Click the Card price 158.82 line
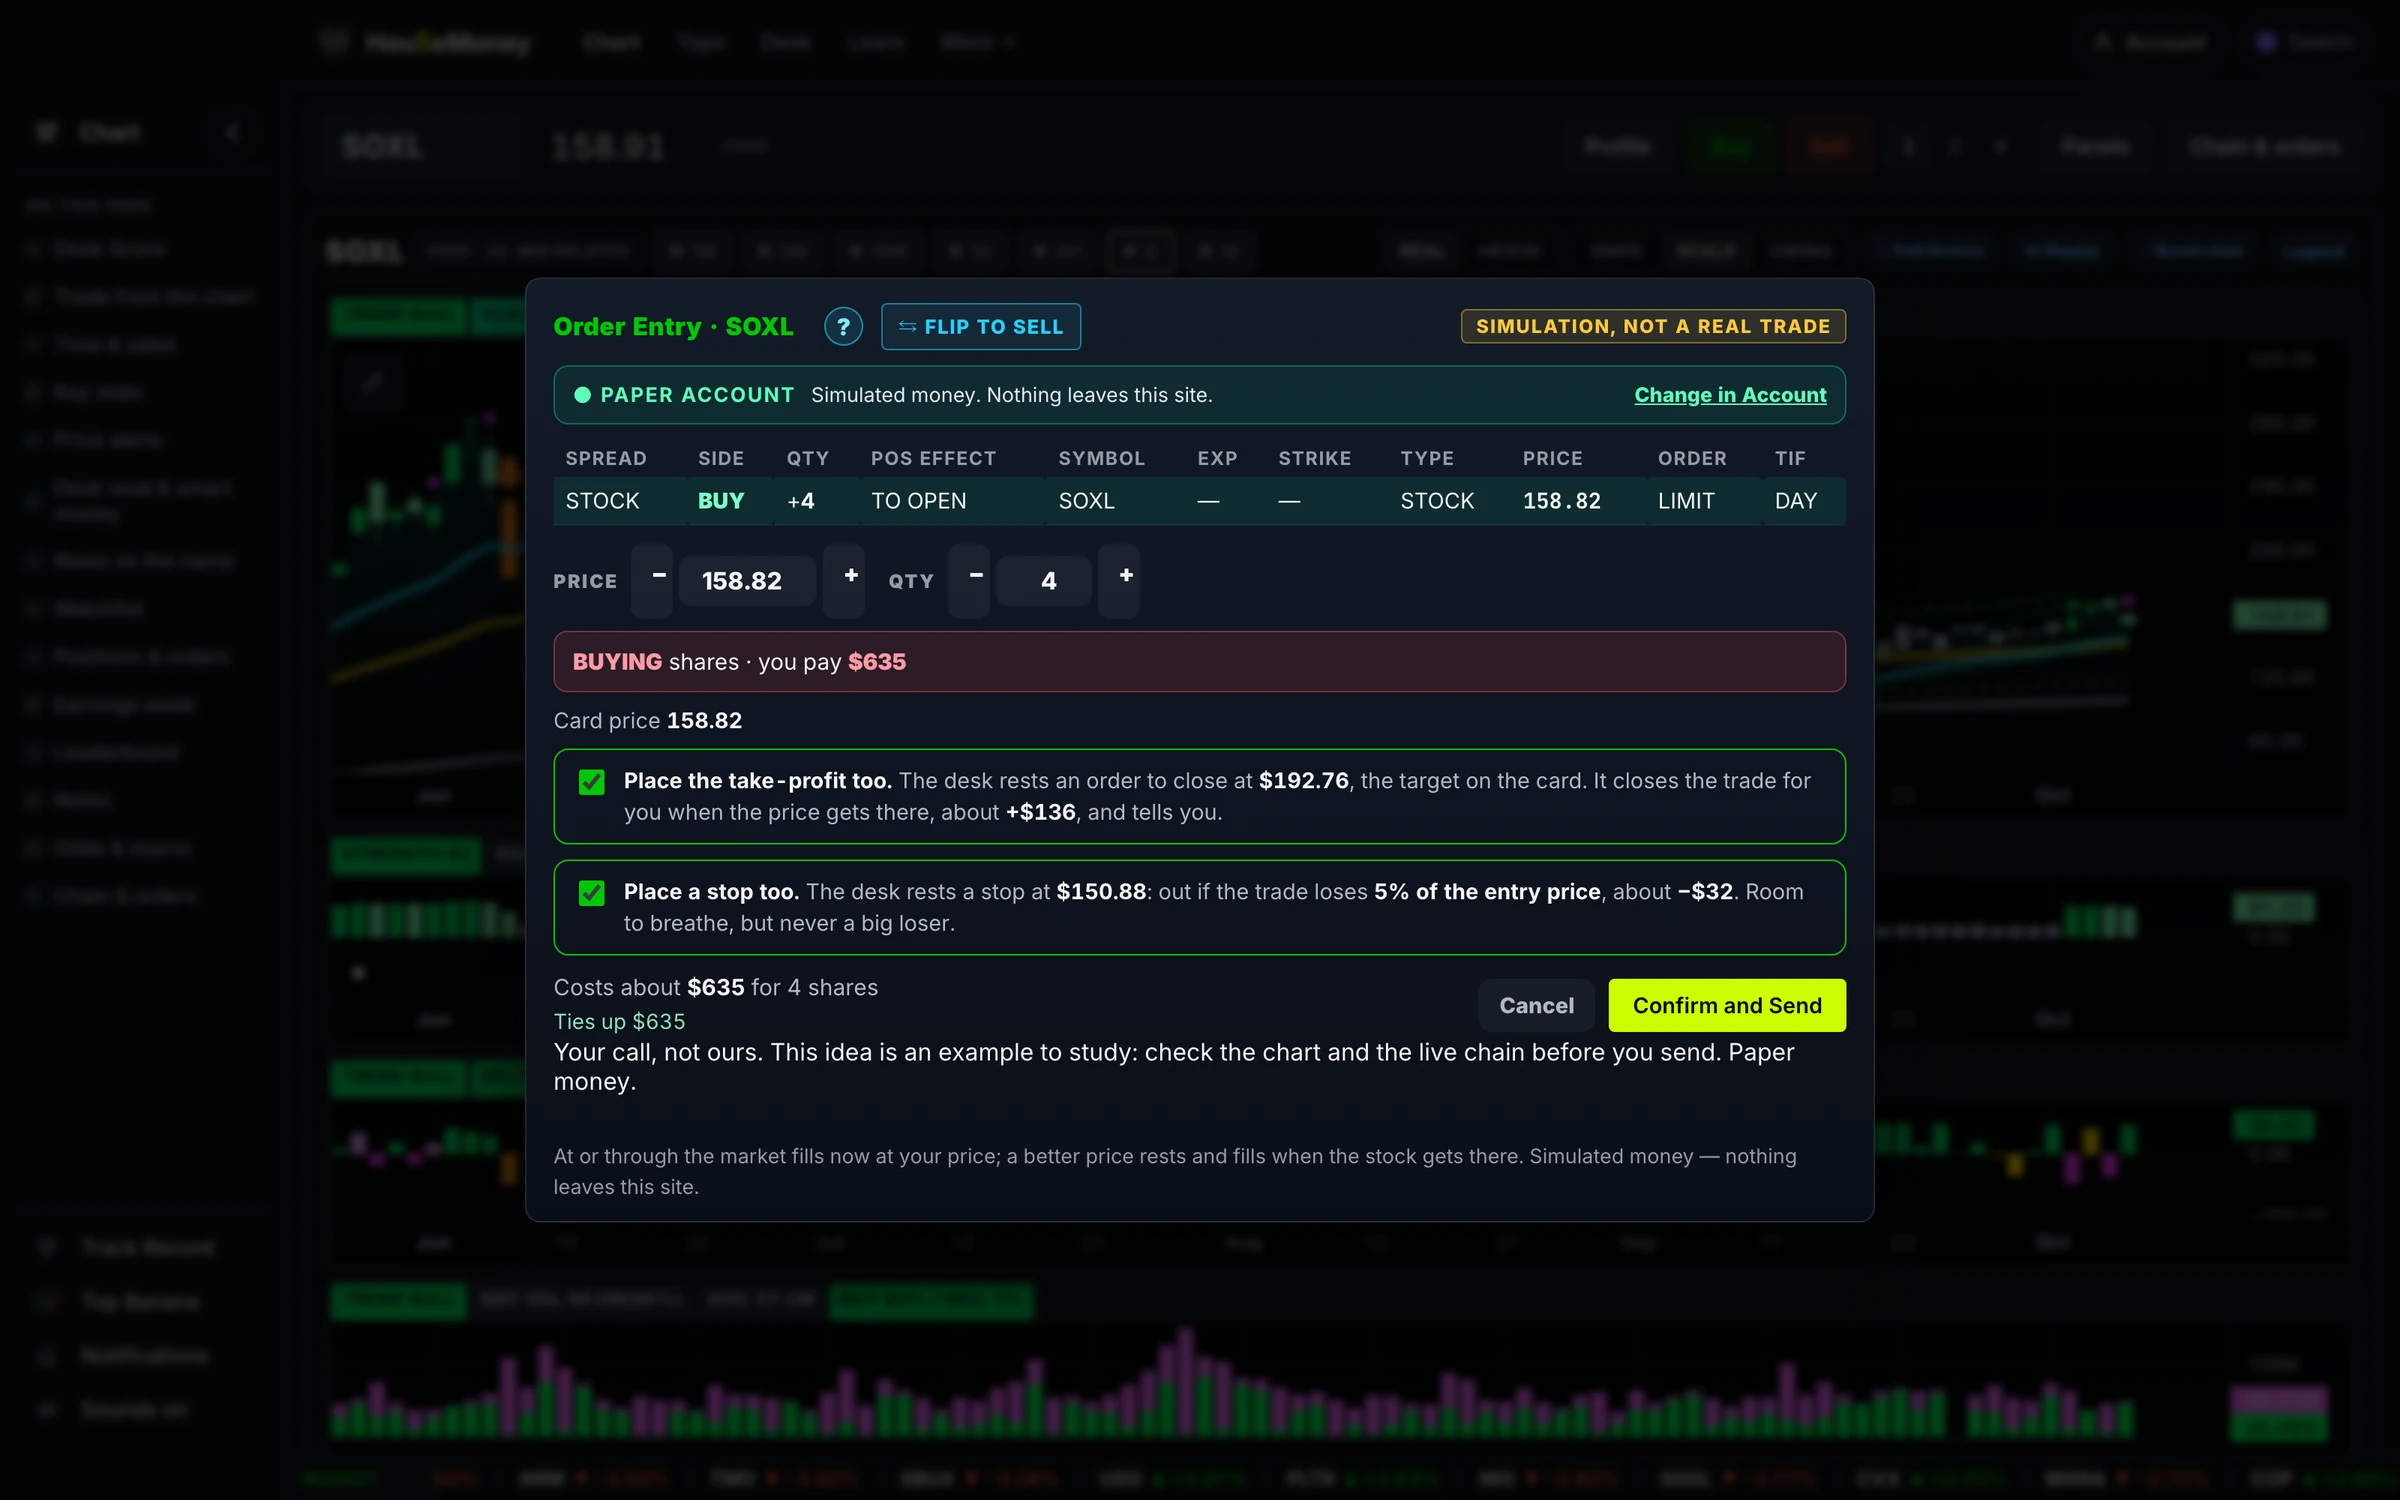Viewport: 2400px width, 1500px height. point(648,721)
